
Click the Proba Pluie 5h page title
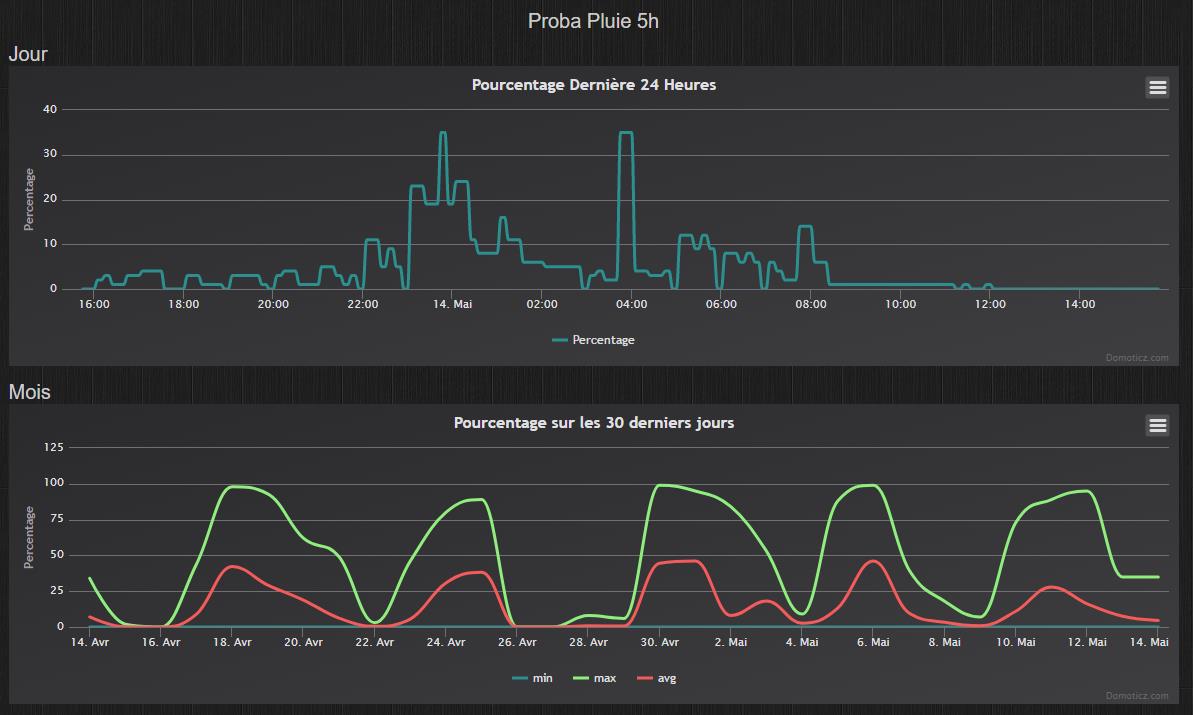point(593,21)
